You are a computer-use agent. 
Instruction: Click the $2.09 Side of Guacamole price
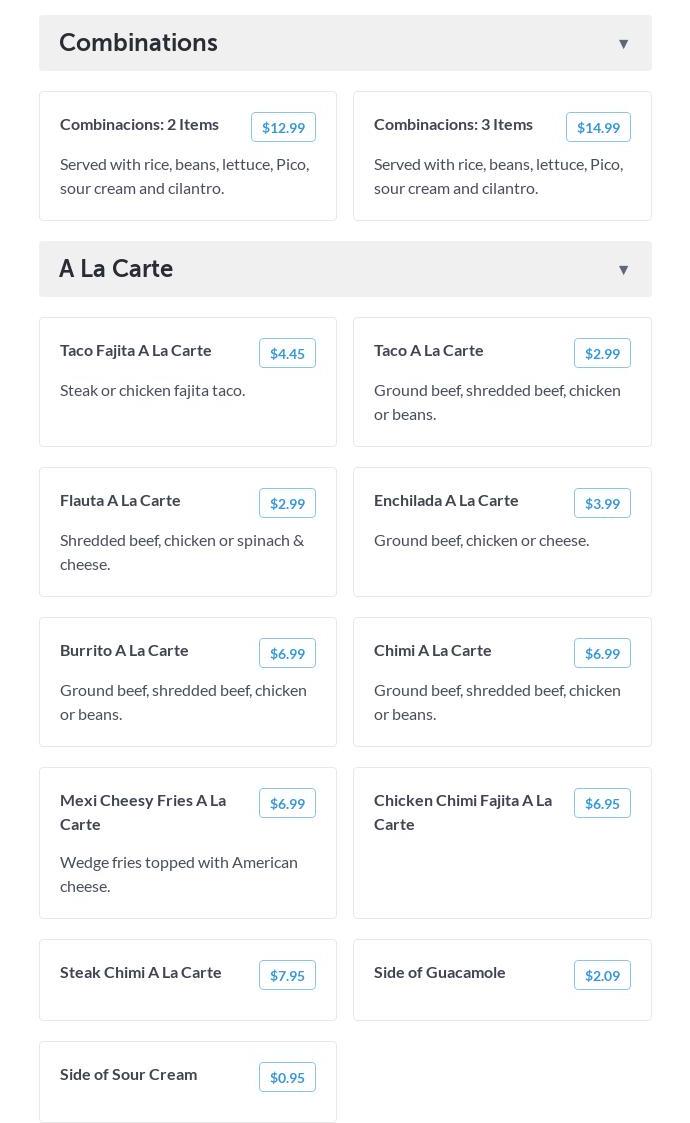602,975
